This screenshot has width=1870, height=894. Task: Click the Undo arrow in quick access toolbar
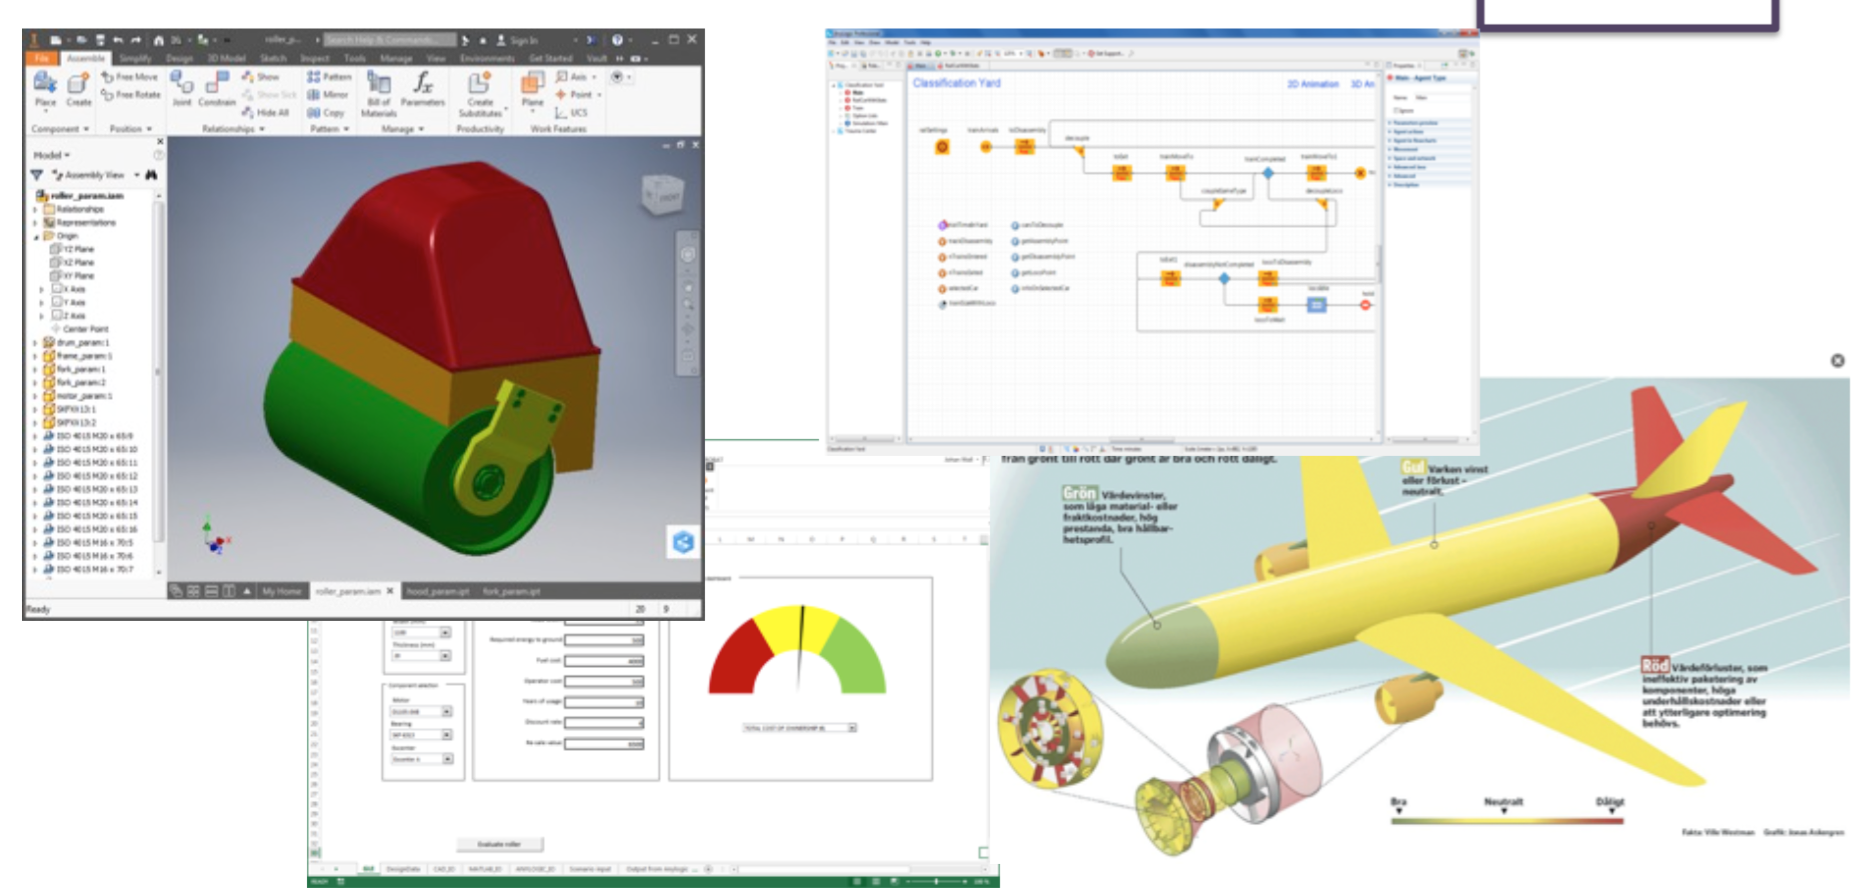[x=118, y=40]
